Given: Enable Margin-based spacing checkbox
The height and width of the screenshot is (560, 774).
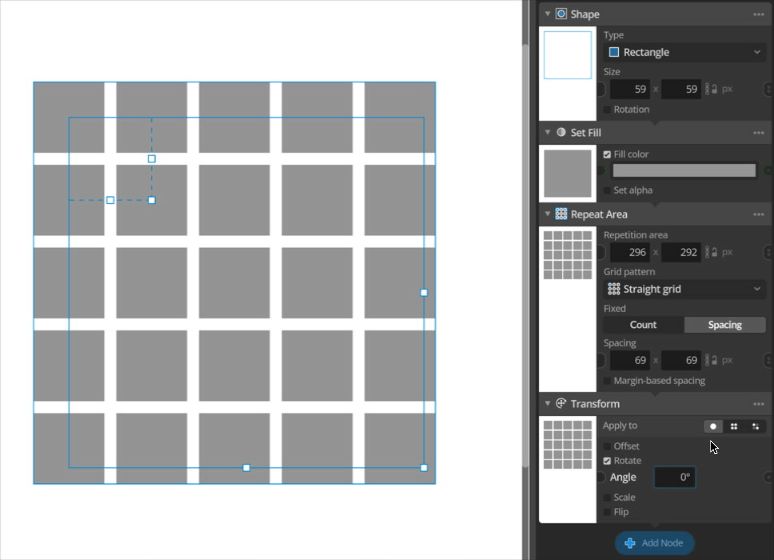Looking at the screenshot, I should coord(607,380).
